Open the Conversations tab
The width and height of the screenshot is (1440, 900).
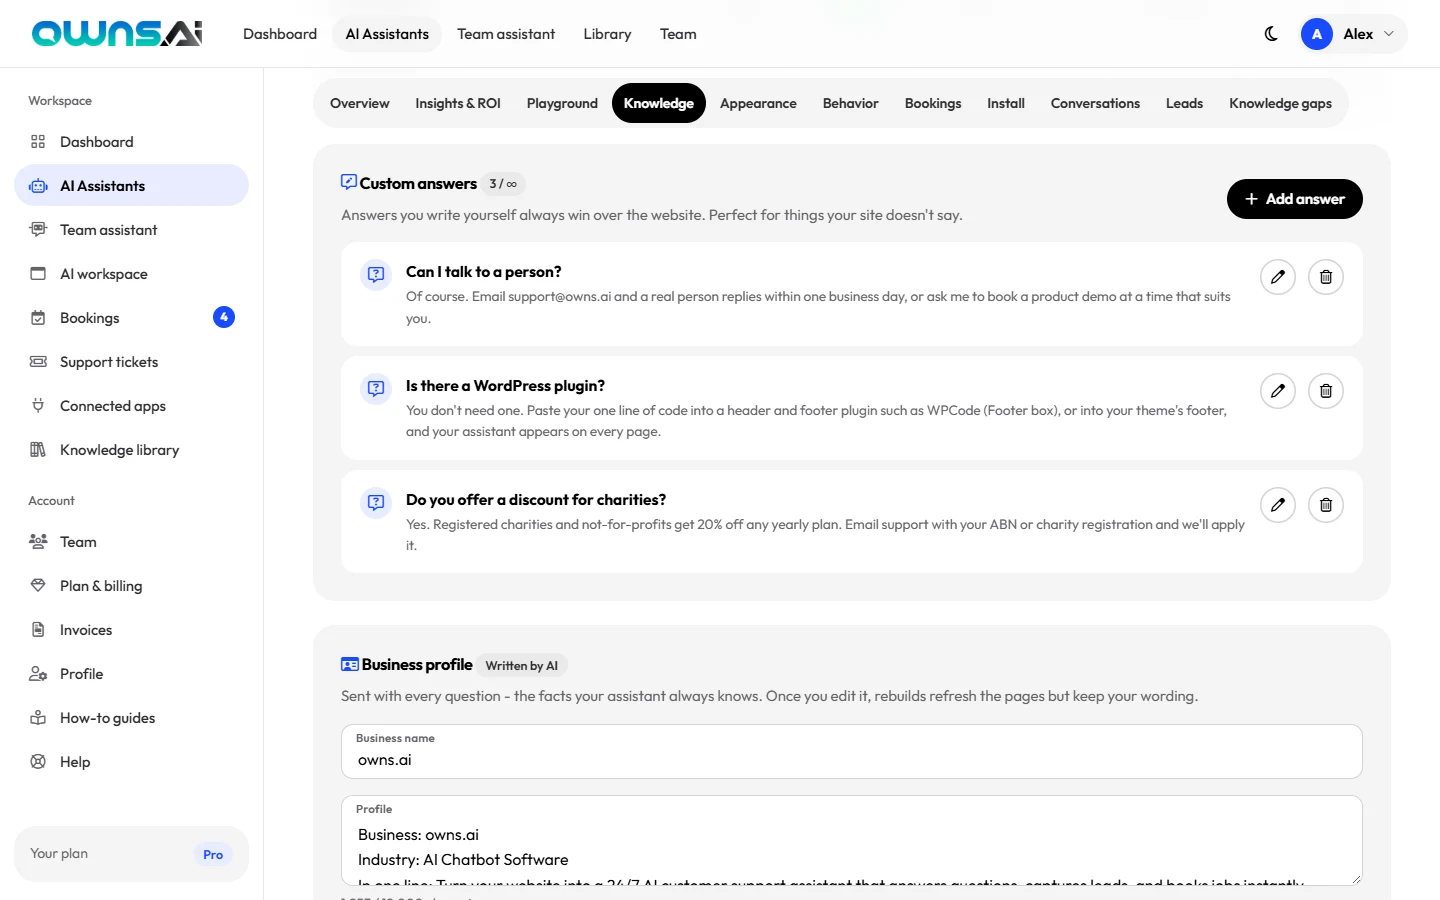1095,103
